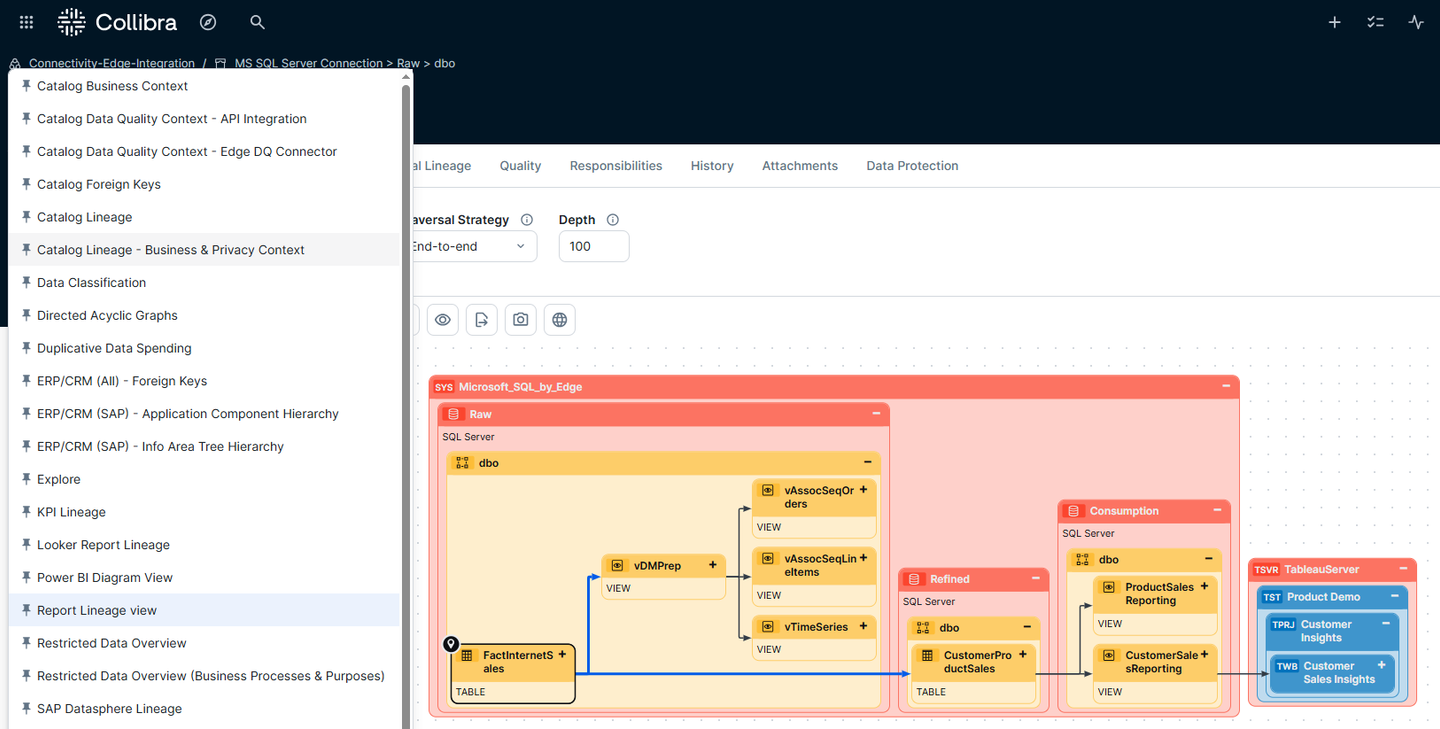Set the Depth value input field
Image resolution: width=1440 pixels, height=729 pixels.
tap(594, 246)
